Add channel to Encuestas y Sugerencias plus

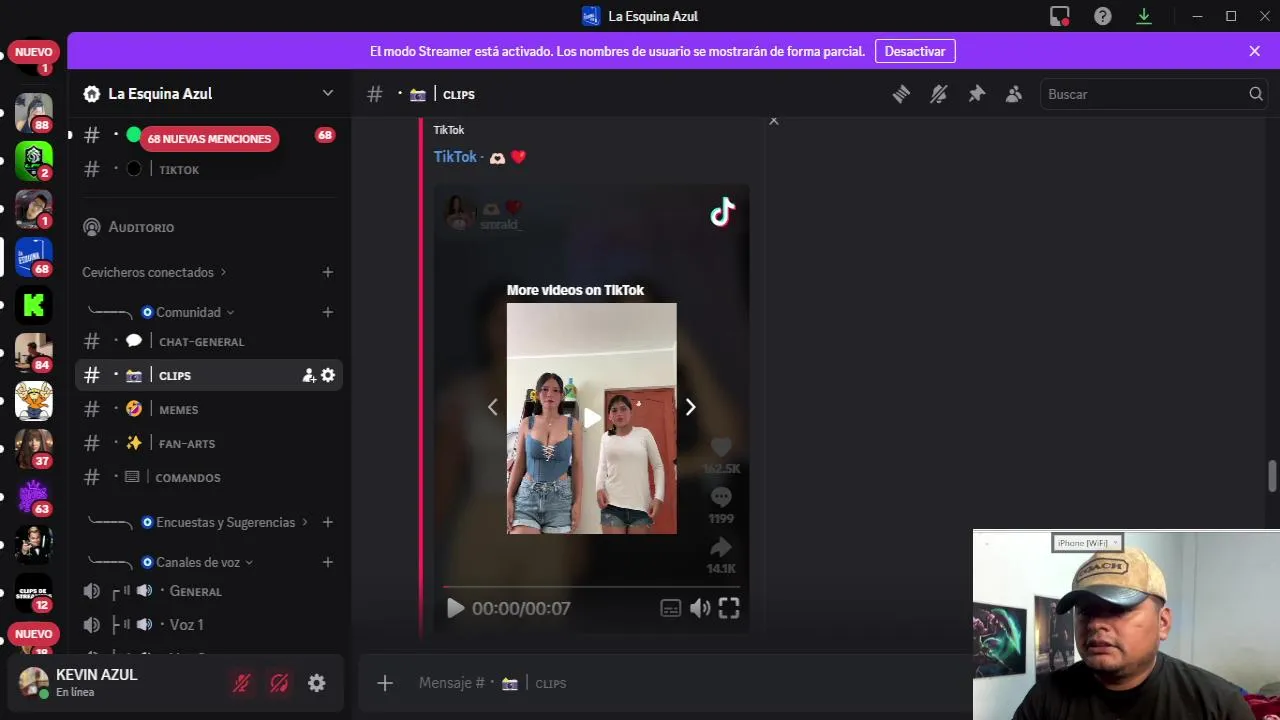[327, 522]
